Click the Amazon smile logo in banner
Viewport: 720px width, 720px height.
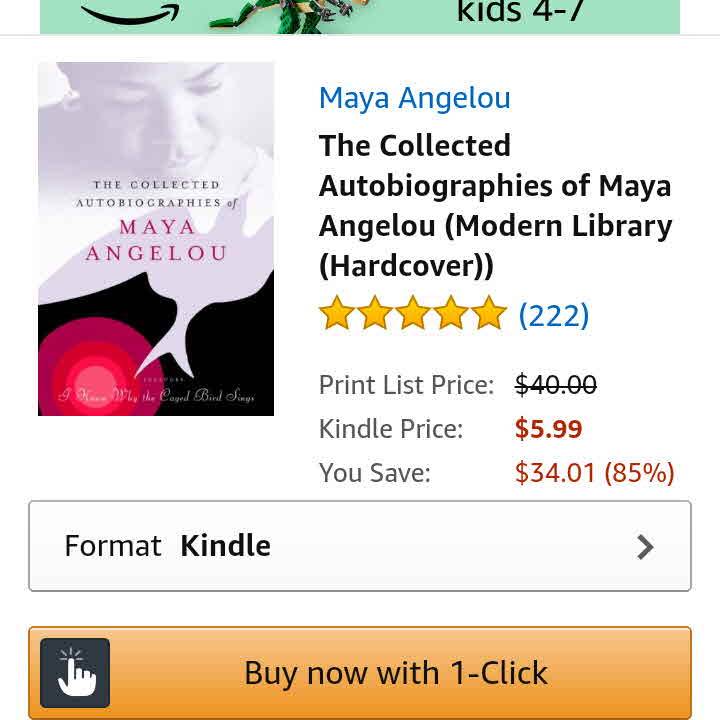(x=130, y=15)
